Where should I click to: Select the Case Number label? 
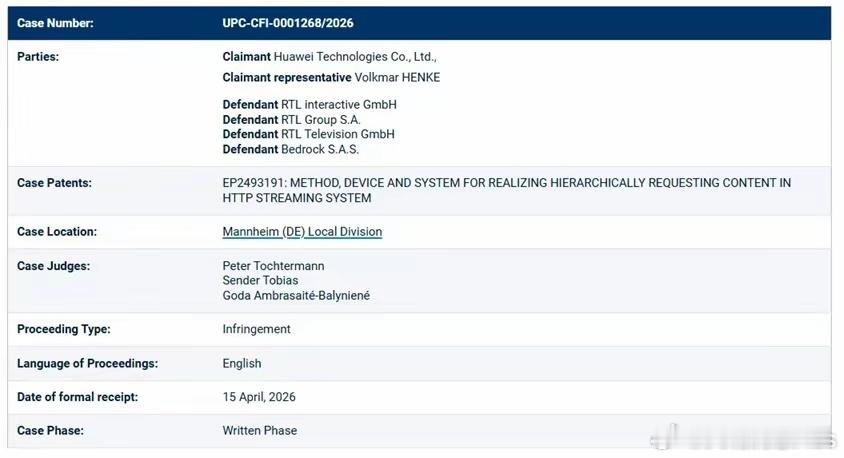tap(55, 23)
